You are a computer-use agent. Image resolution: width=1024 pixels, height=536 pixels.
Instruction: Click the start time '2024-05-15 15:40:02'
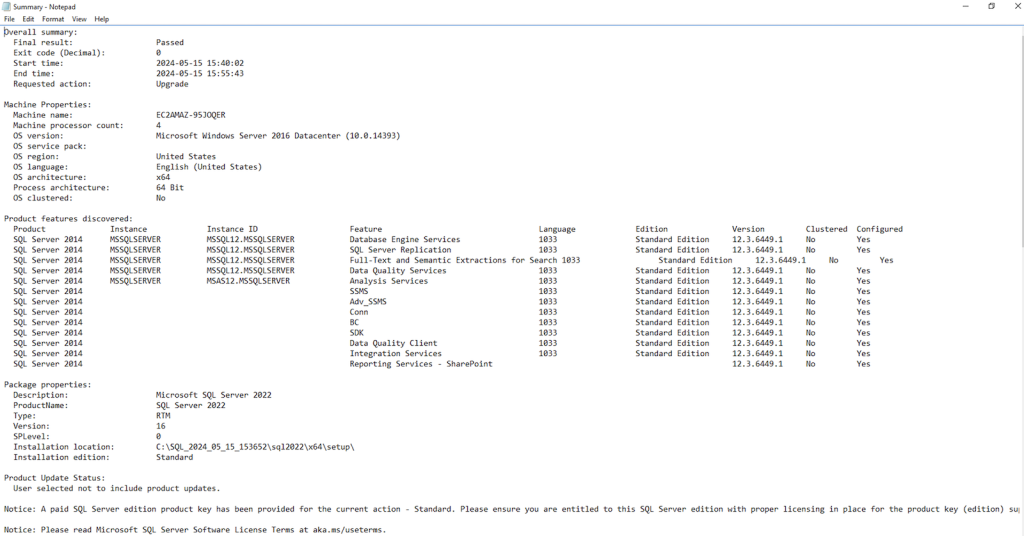point(200,63)
